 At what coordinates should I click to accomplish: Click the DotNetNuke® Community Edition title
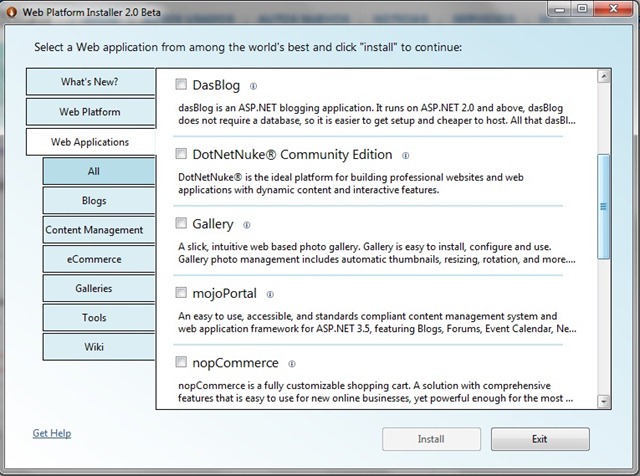(x=292, y=155)
